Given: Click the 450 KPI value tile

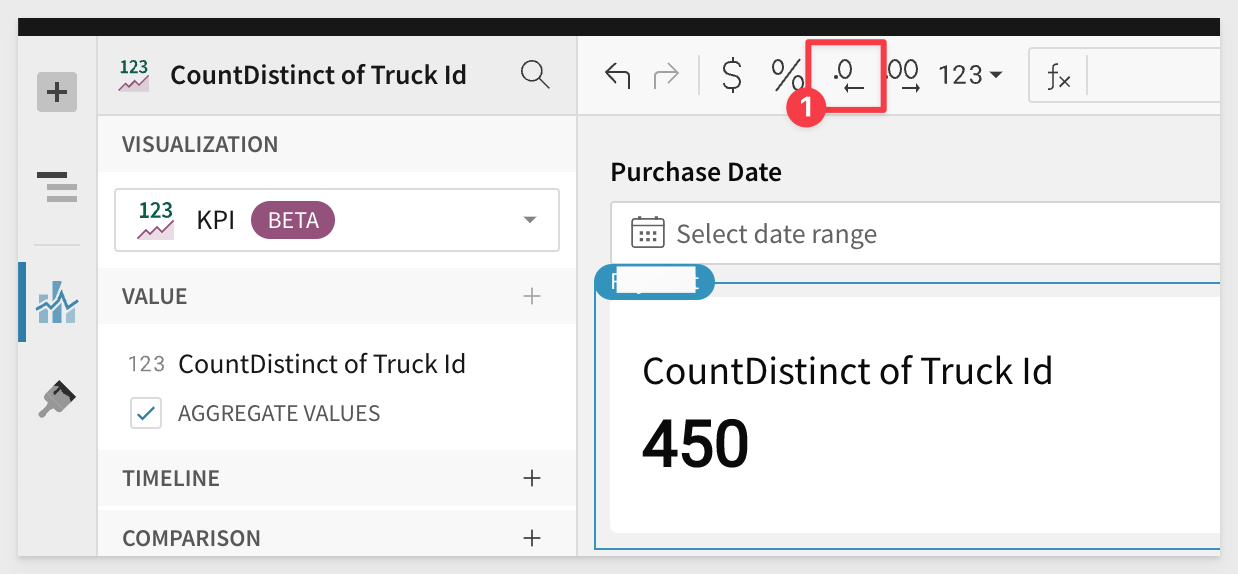Looking at the screenshot, I should pos(696,444).
